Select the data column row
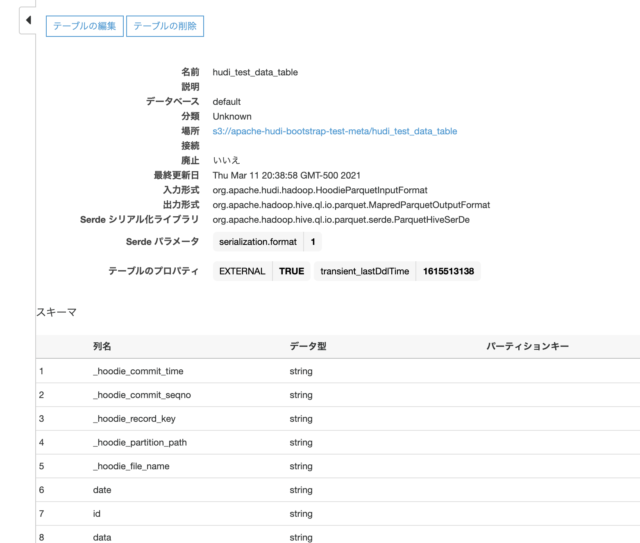640x543 pixels. click(x=338, y=535)
